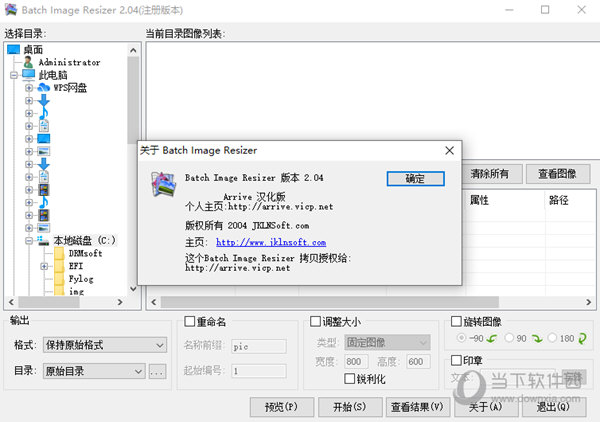Enable the 旋转图像 rotate image checkbox
This screenshot has width=600, height=422.
(456, 321)
